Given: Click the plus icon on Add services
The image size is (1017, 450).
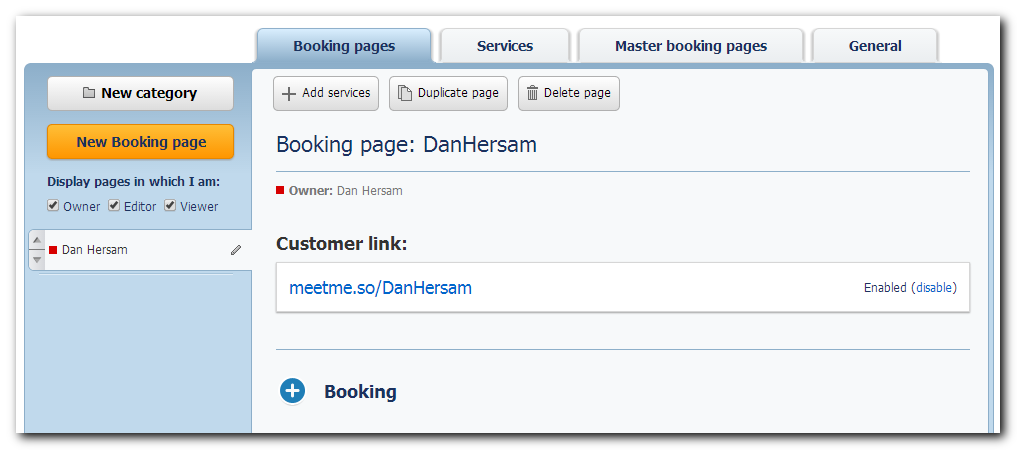Looking at the screenshot, I should (x=289, y=93).
